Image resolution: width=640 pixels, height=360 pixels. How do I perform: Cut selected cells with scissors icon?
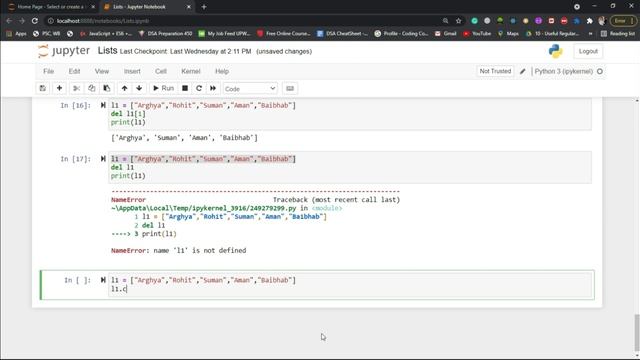pyautogui.click(x=76, y=88)
